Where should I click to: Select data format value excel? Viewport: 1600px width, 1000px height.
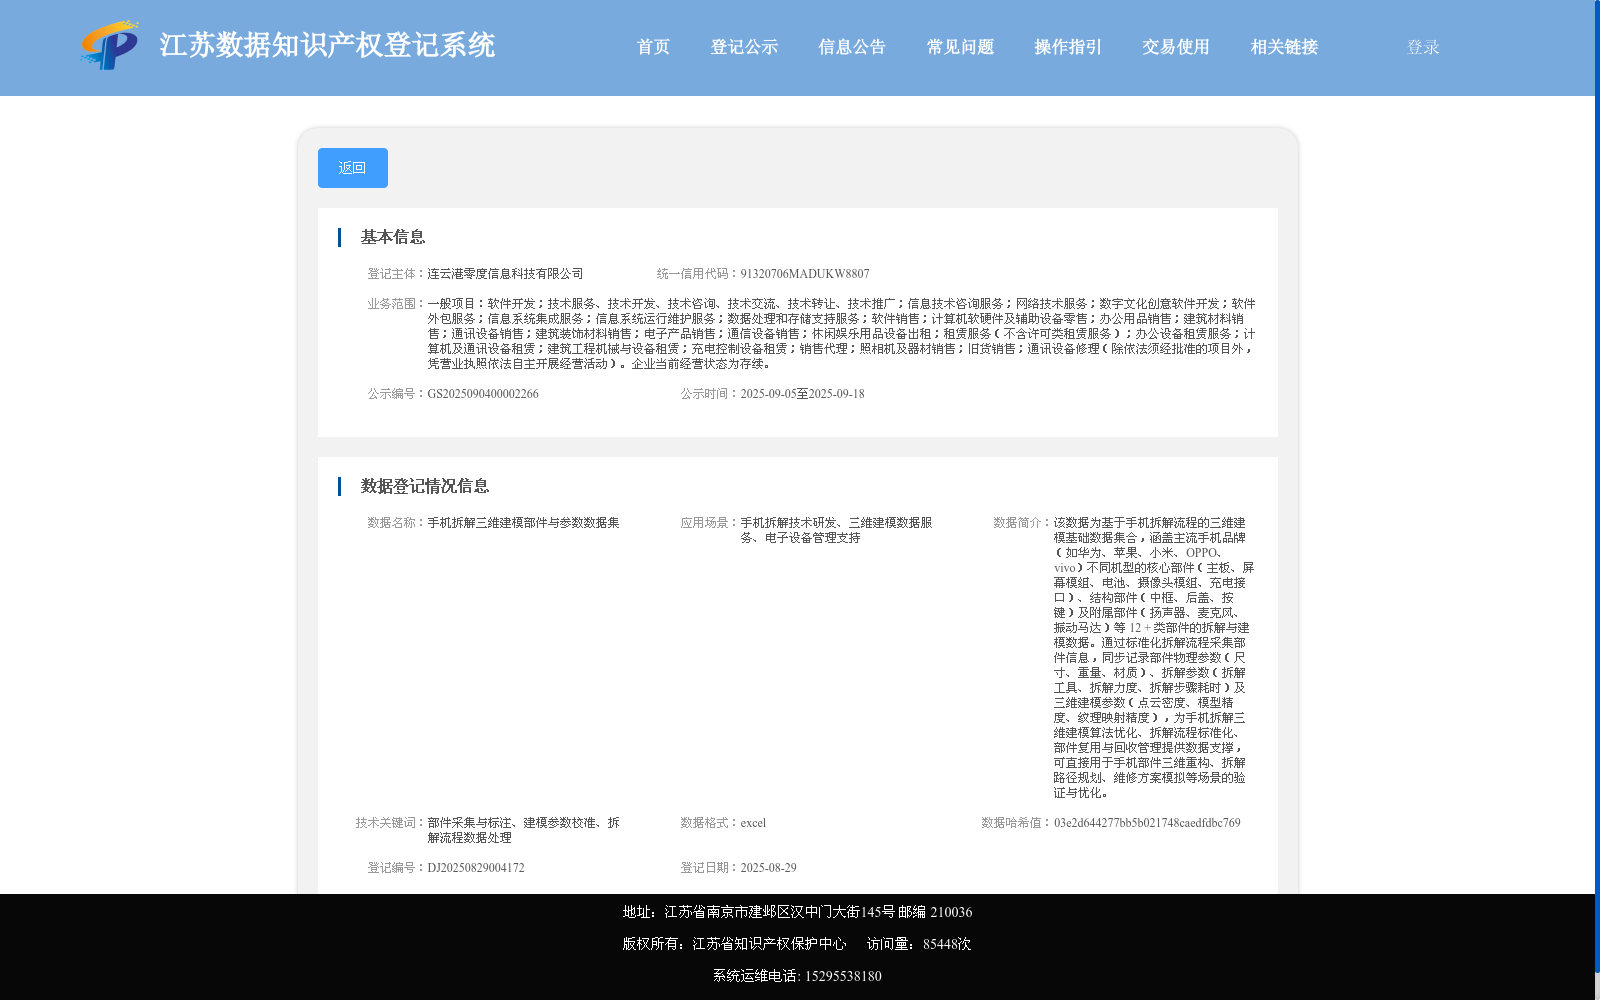[753, 823]
